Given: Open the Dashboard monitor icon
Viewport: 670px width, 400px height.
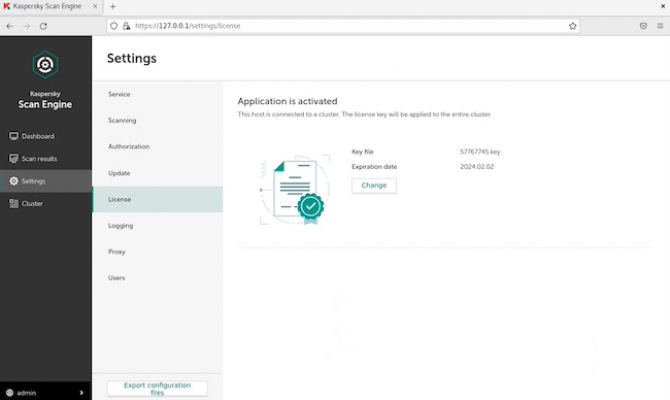Looking at the screenshot, I should pos(14,136).
